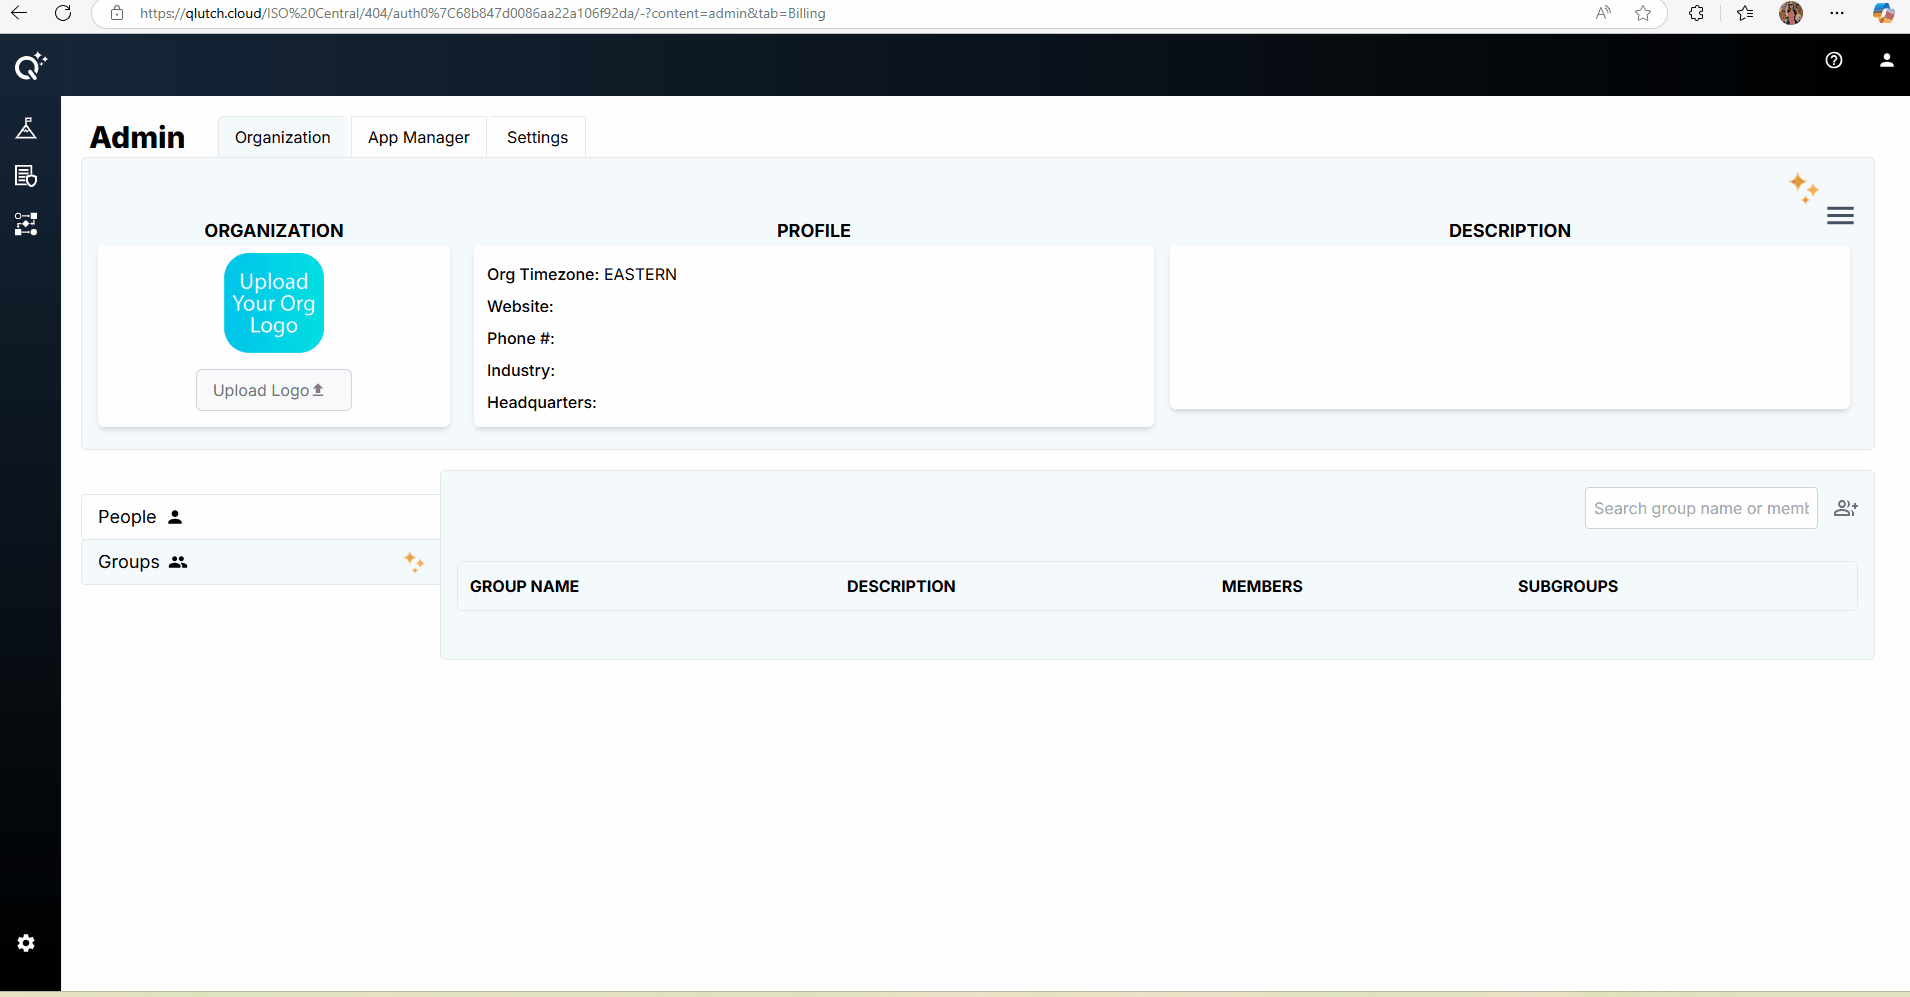
Task: Open settings gear at sidebar bottom
Action: pyautogui.click(x=26, y=943)
